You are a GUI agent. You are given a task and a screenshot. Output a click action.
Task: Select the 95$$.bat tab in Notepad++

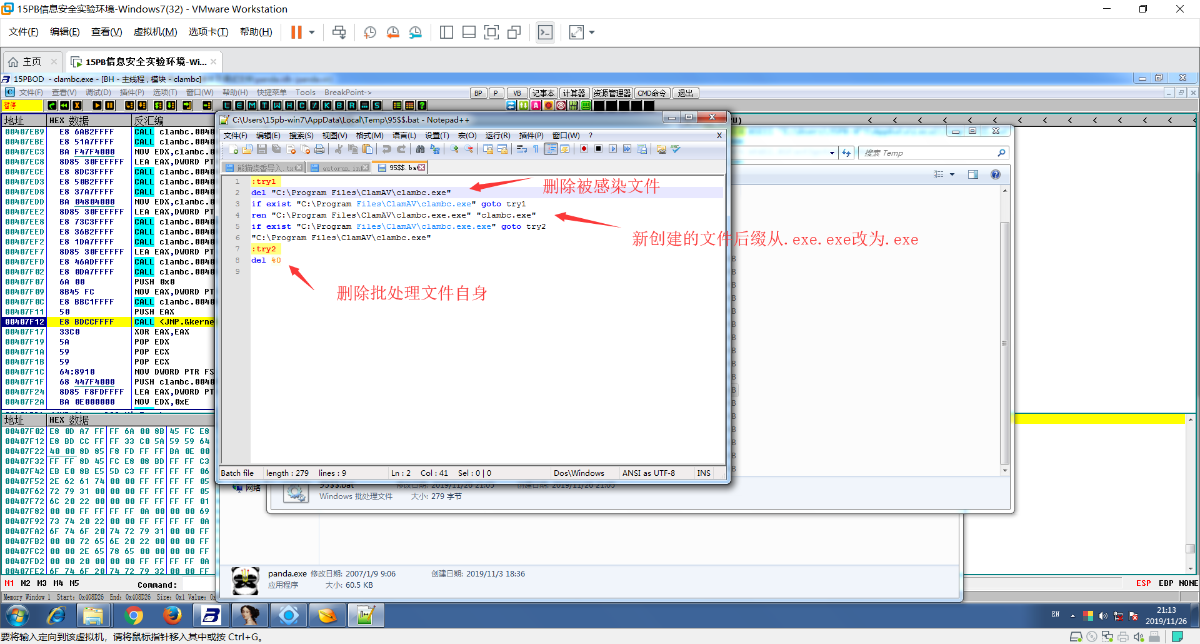(401, 167)
